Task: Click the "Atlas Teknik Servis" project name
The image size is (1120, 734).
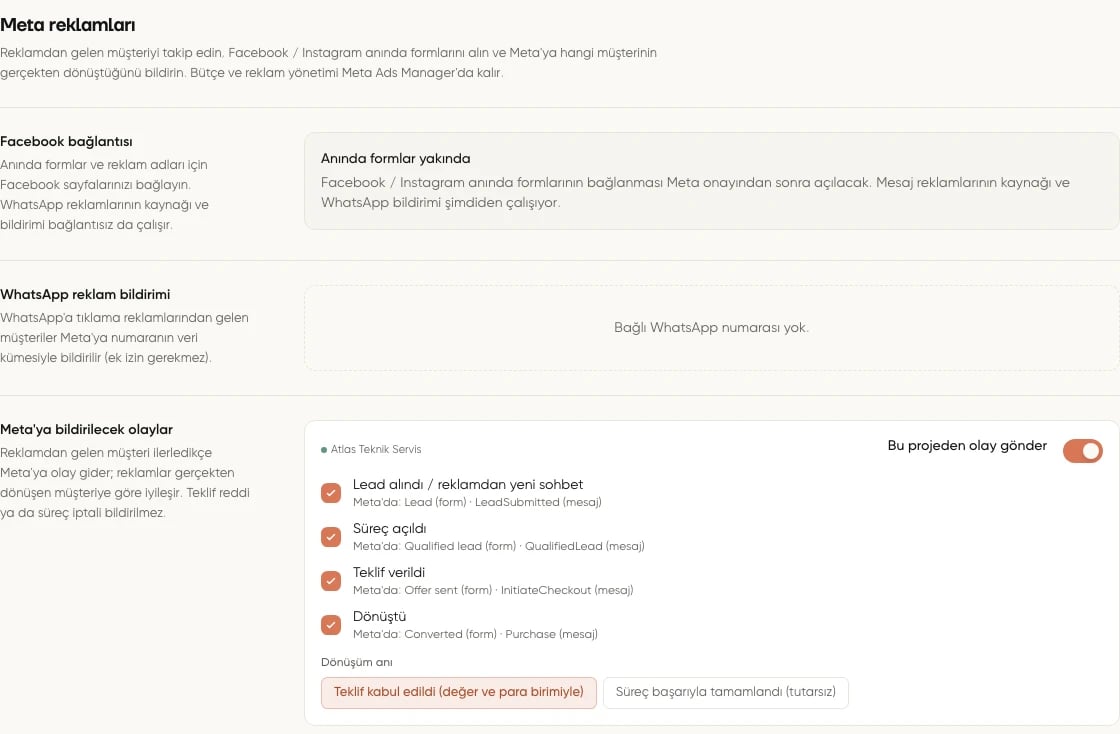Action: coord(376,449)
